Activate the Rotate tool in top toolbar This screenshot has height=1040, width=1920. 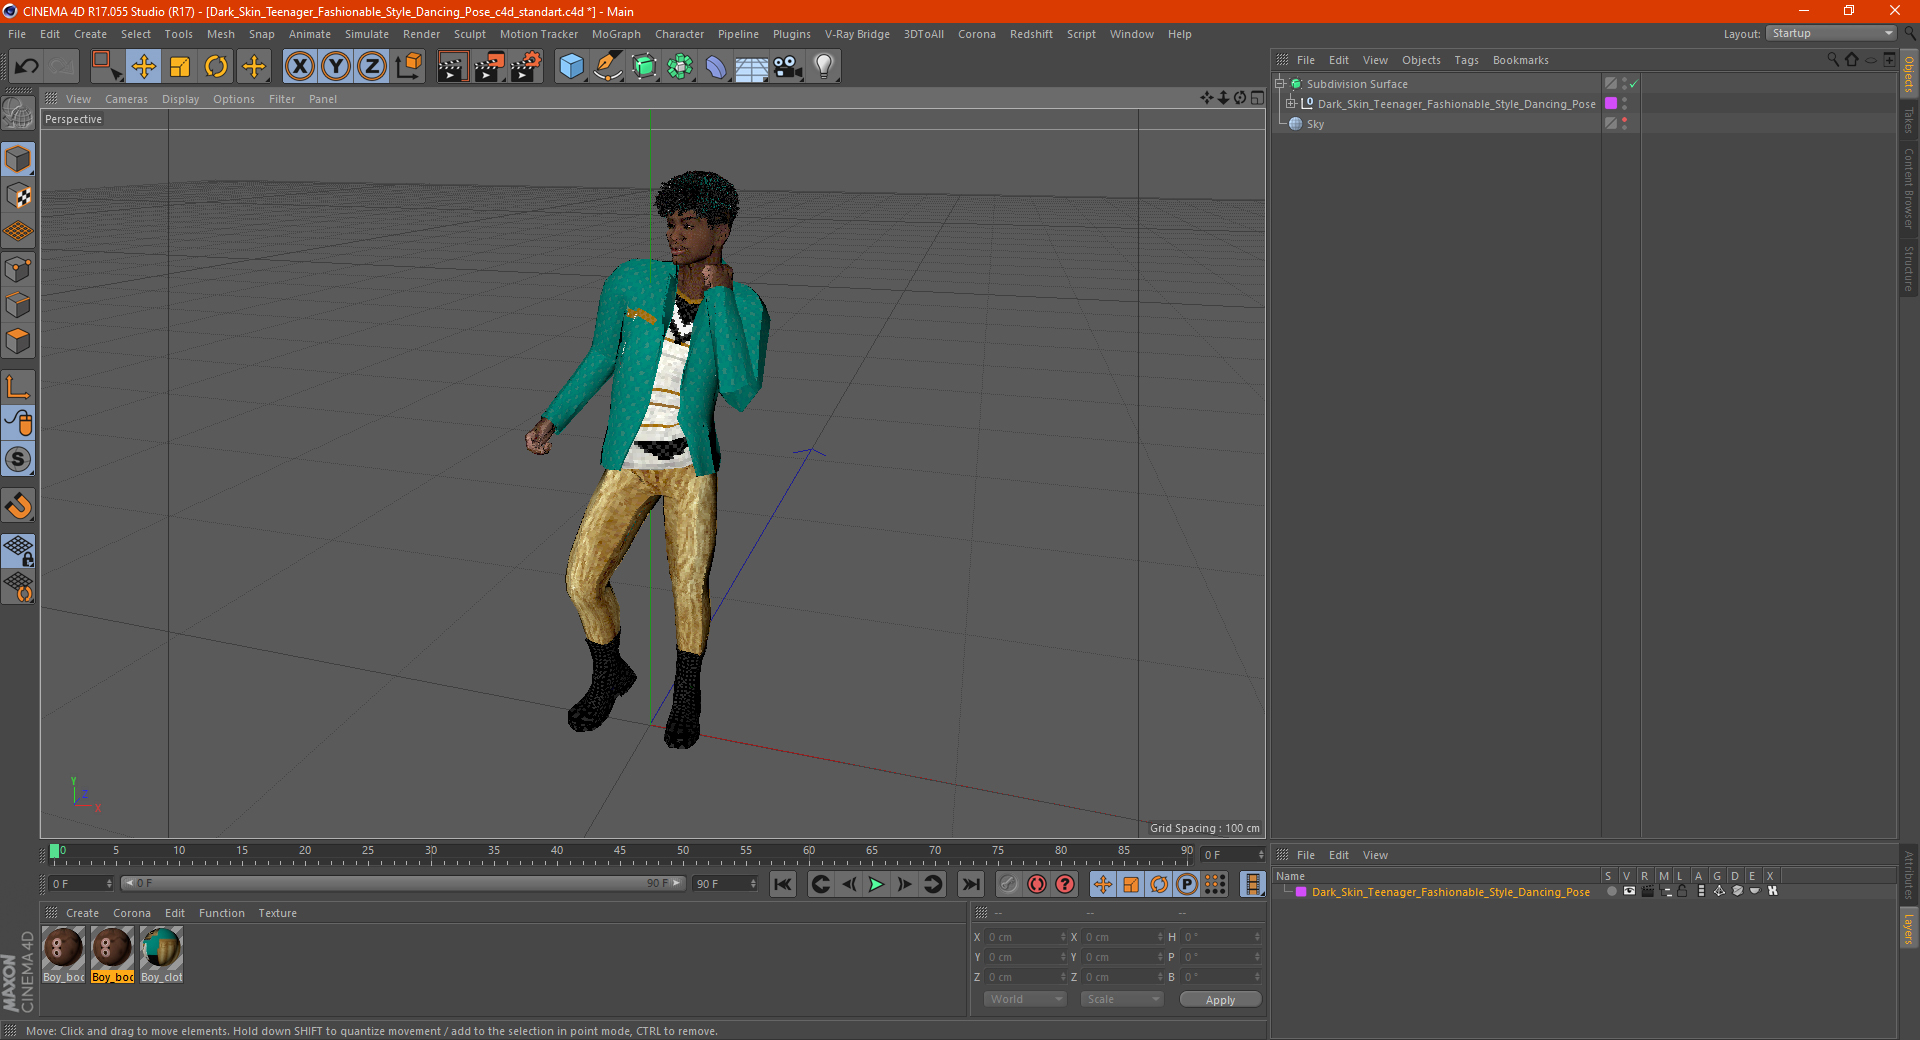[216, 67]
